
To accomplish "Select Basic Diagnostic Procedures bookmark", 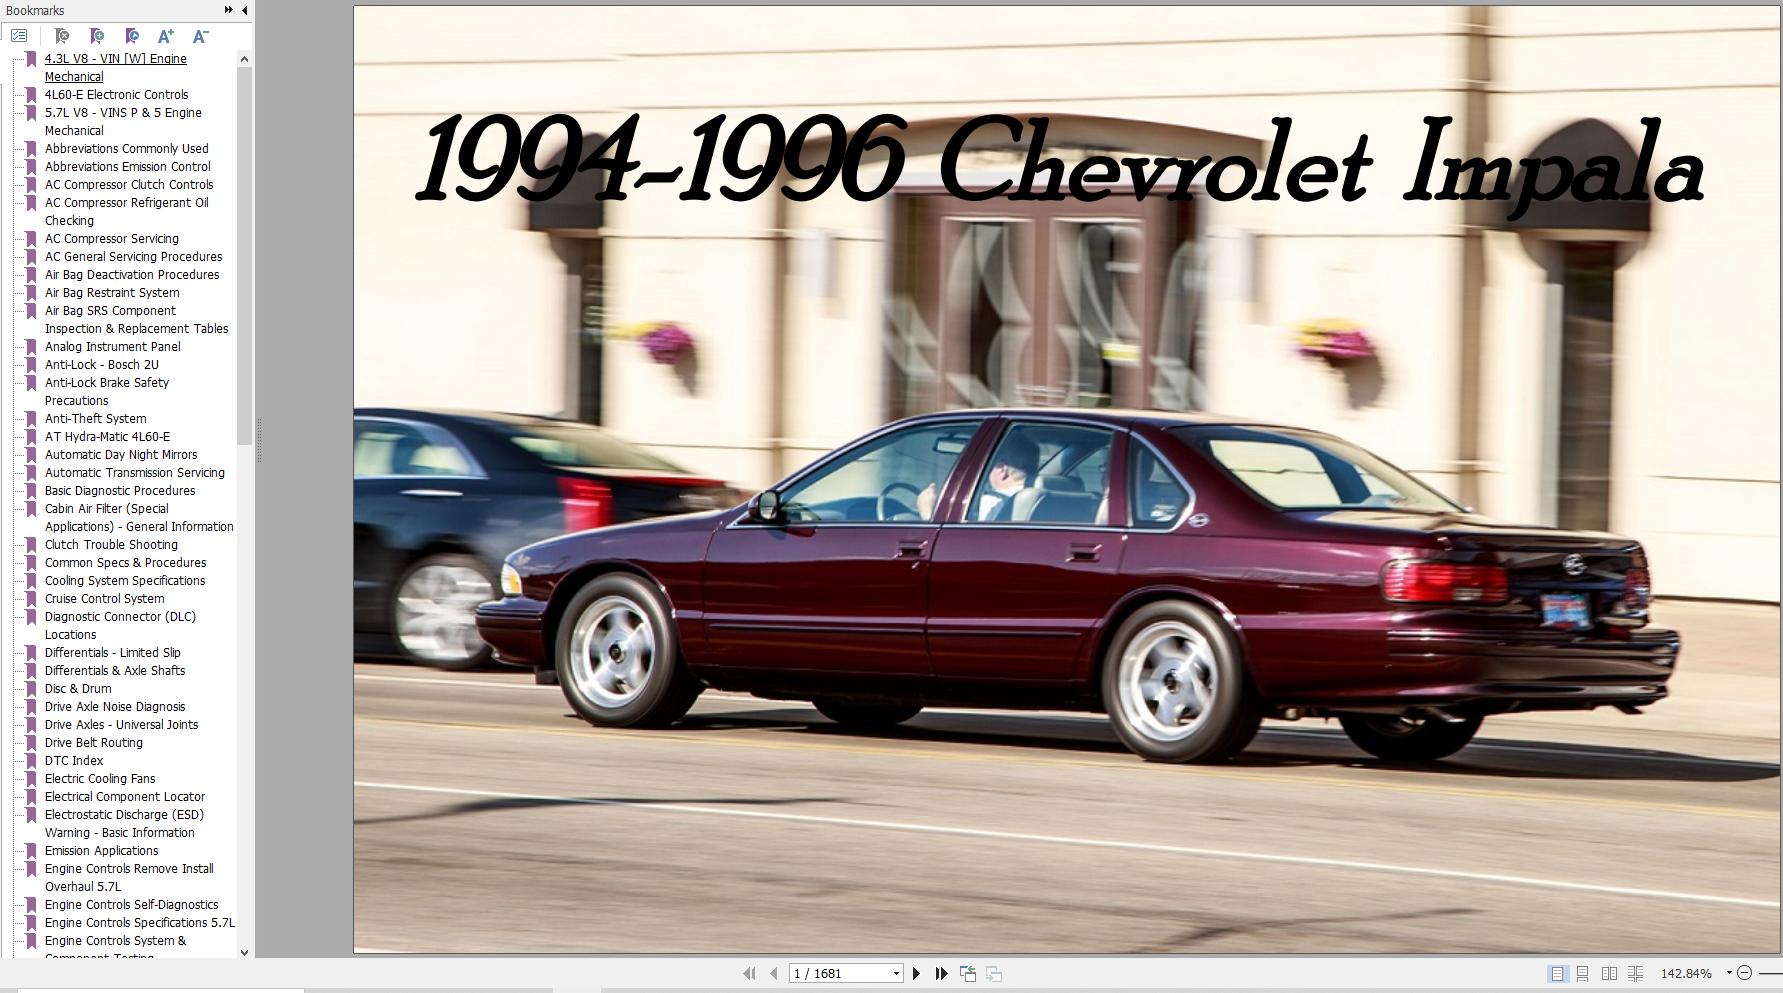I will pos(120,490).
